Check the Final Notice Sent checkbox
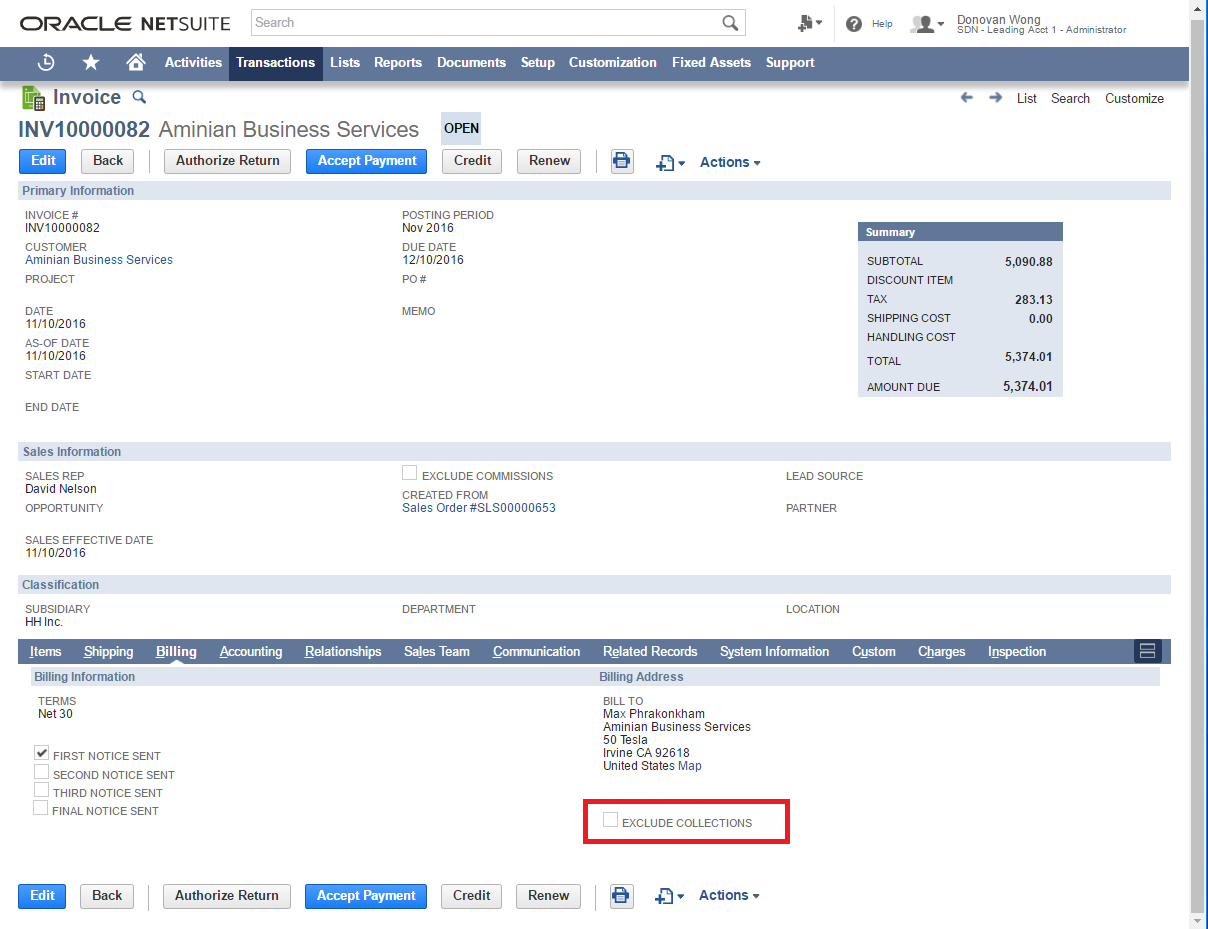Viewport: 1208px width, 929px height. 40,808
